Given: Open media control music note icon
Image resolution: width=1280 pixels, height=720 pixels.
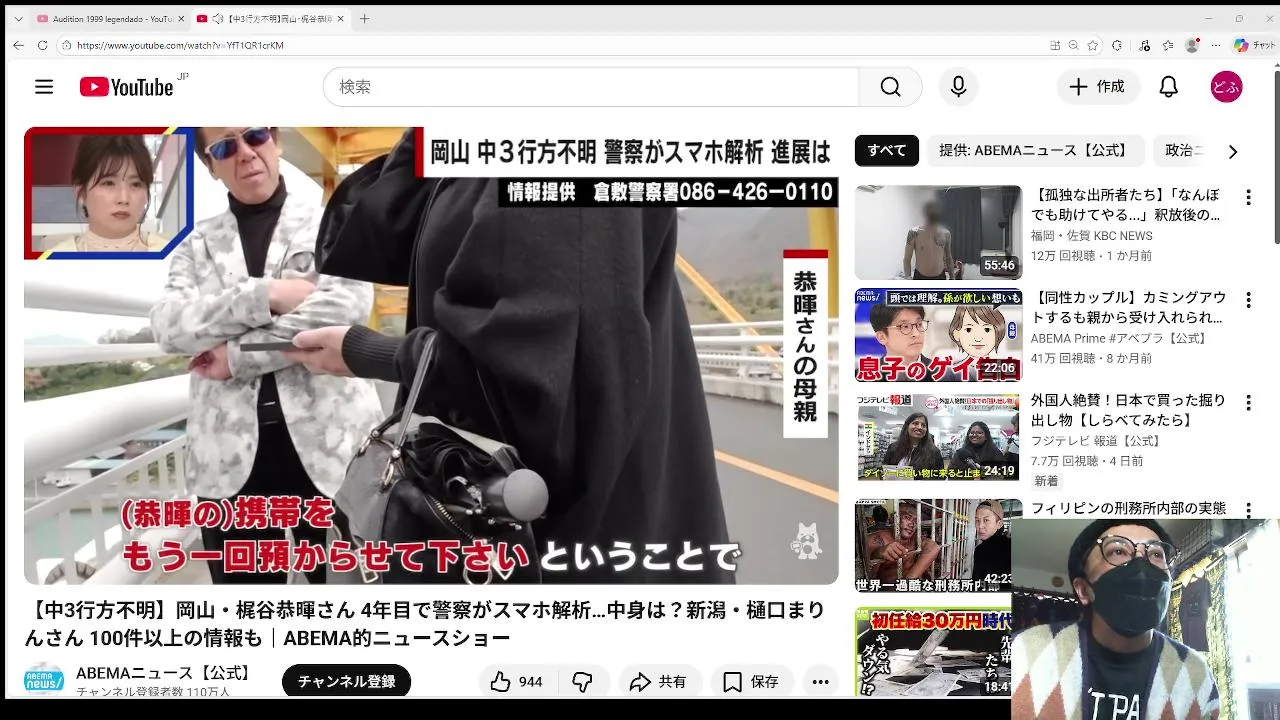Looking at the screenshot, I should (1145, 45).
